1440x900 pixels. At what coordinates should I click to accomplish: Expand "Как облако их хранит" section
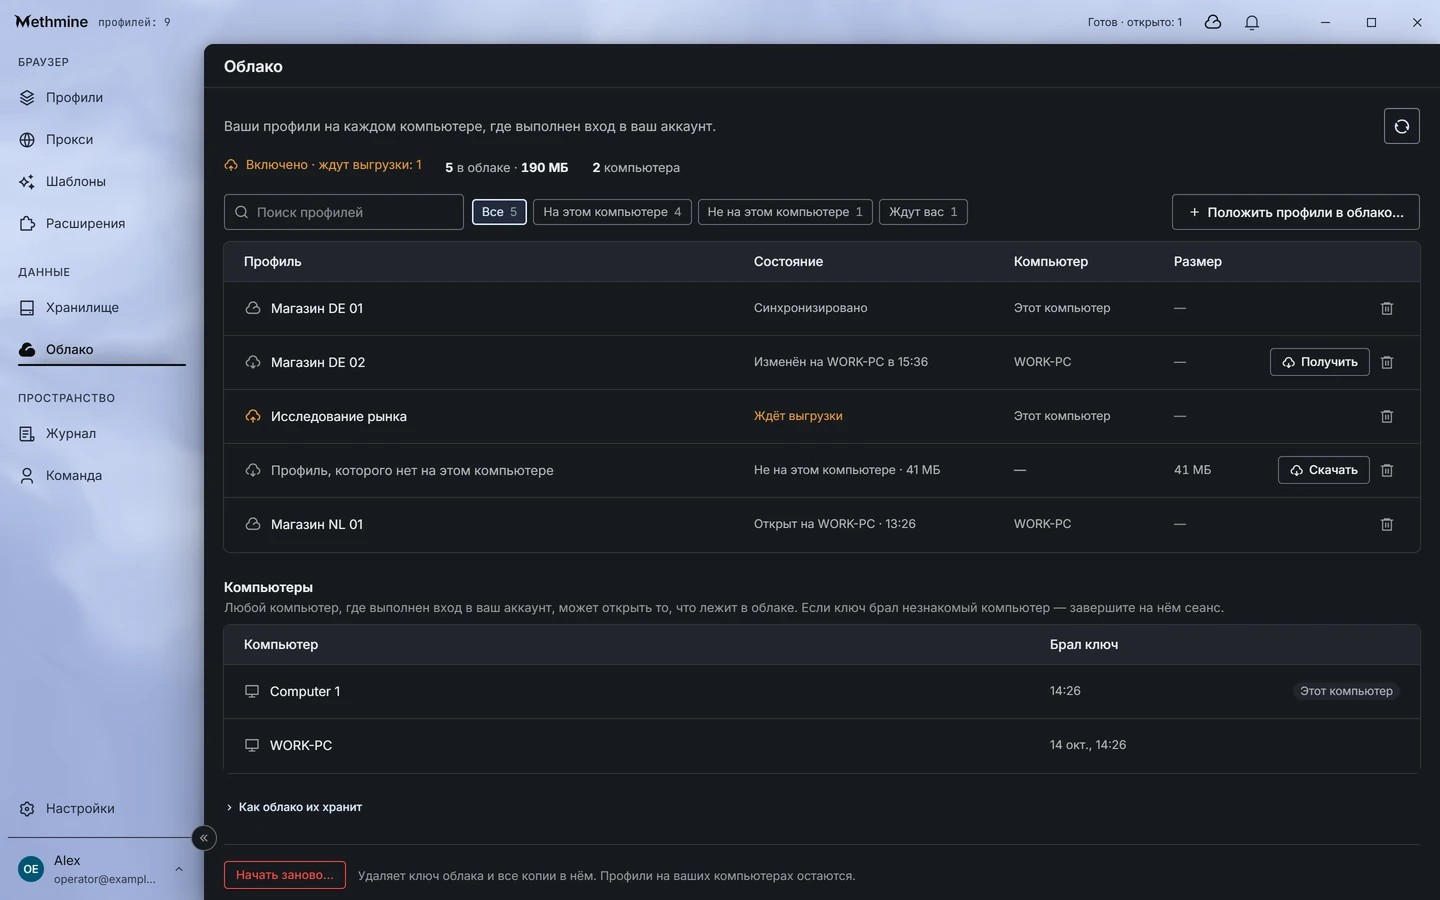[294, 807]
